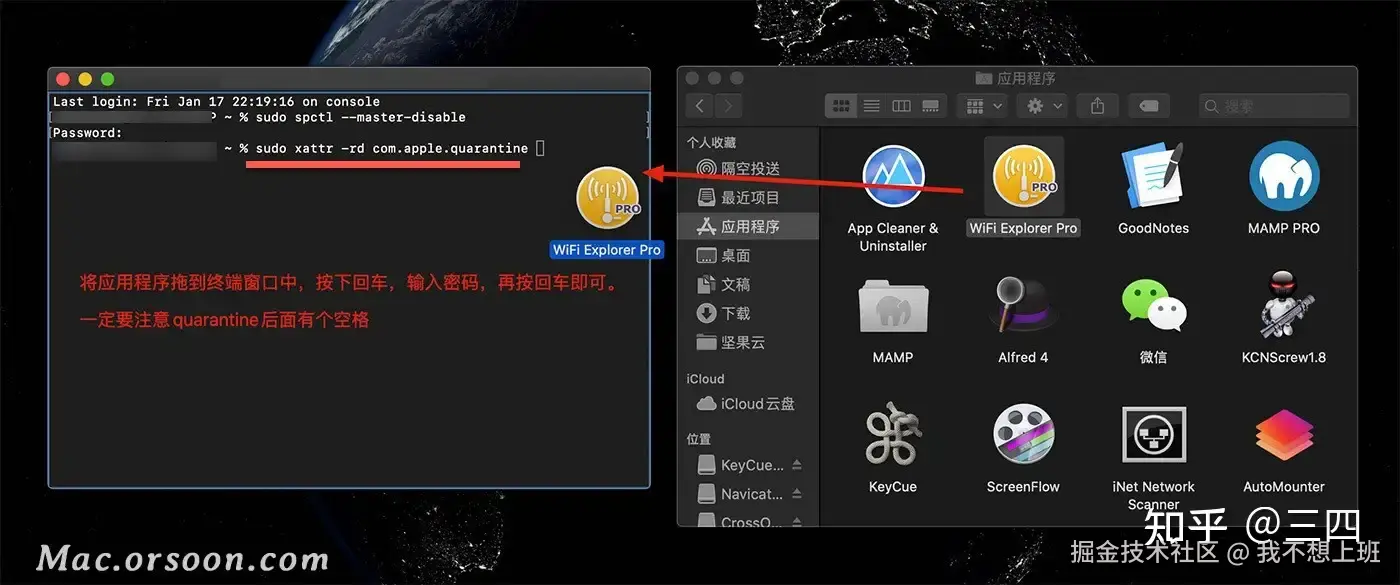Click the 个人收藏 sidebar heading
Screen dimensions: 1400x585
711,143
